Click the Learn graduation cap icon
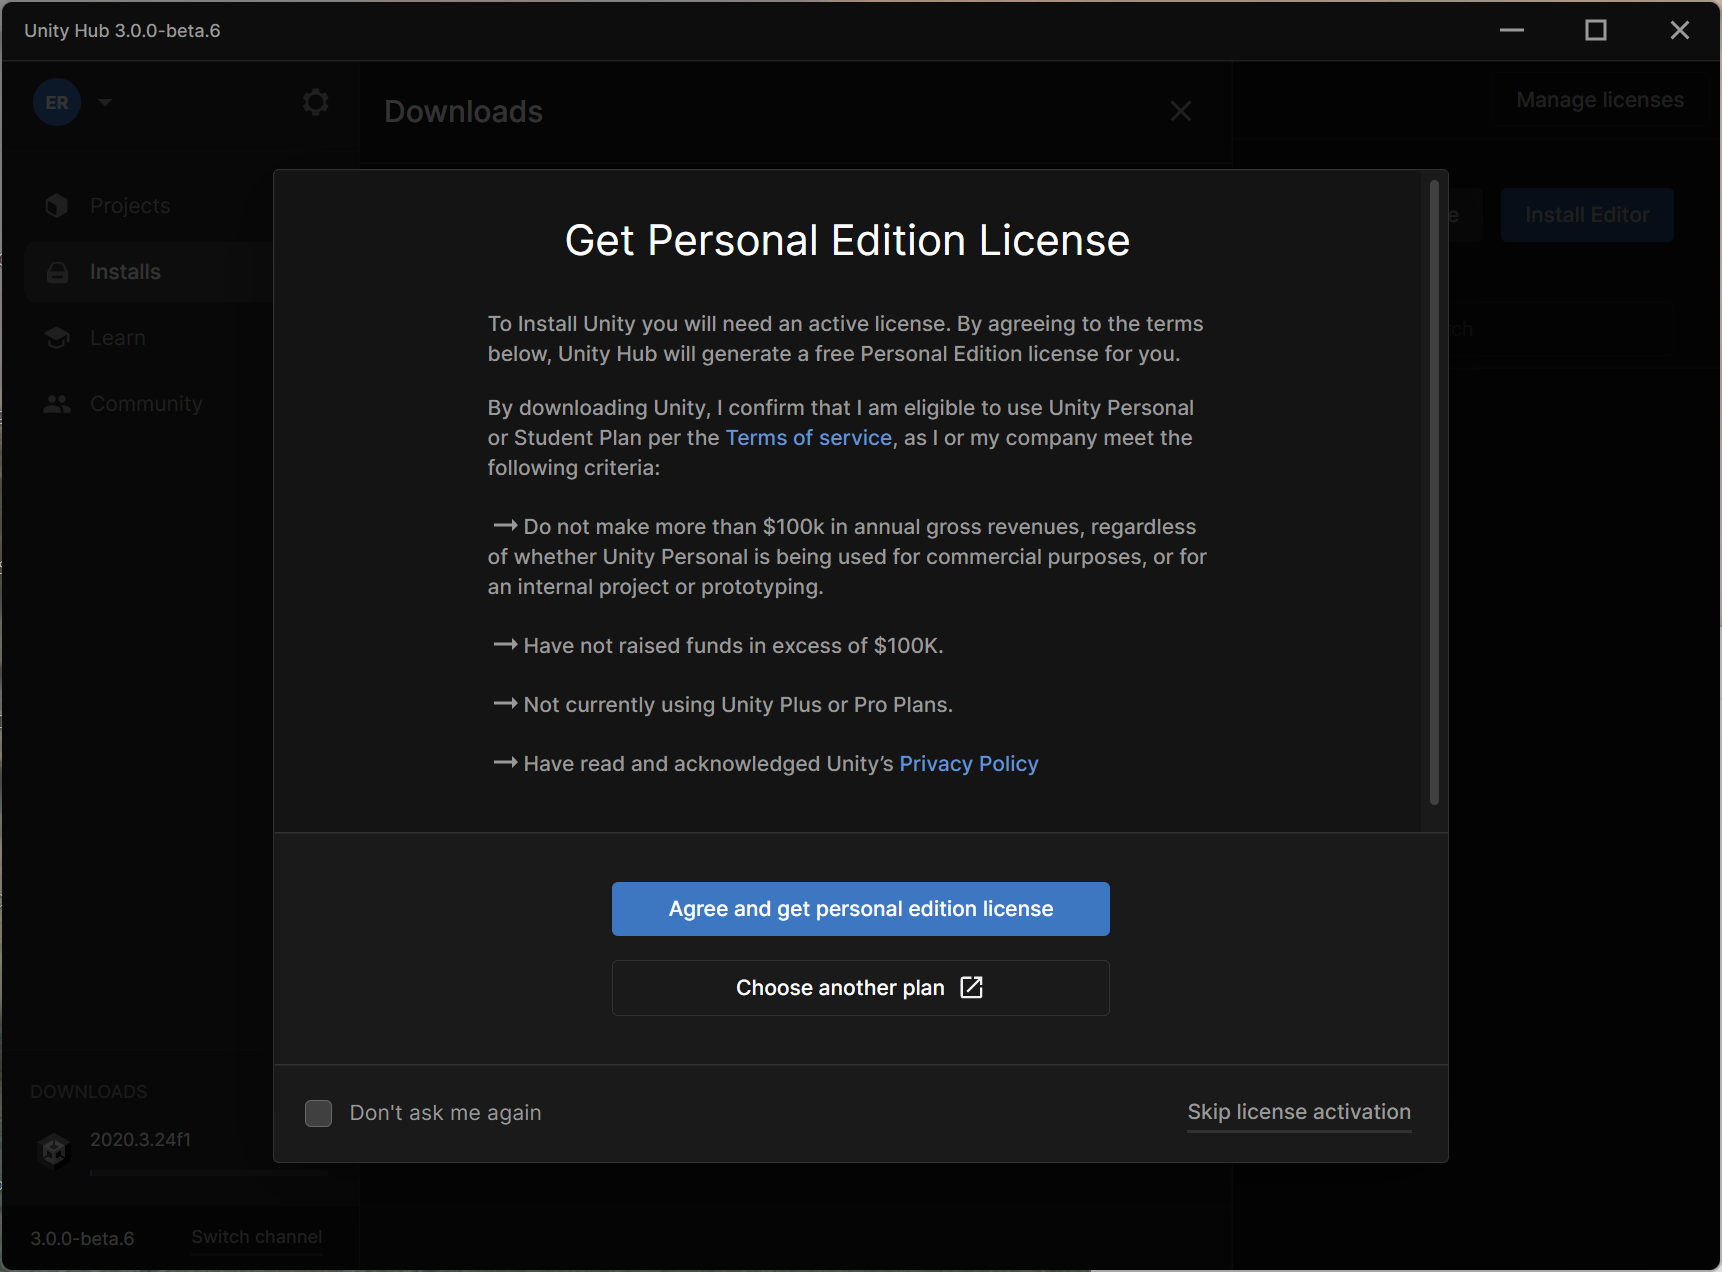 click(57, 338)
